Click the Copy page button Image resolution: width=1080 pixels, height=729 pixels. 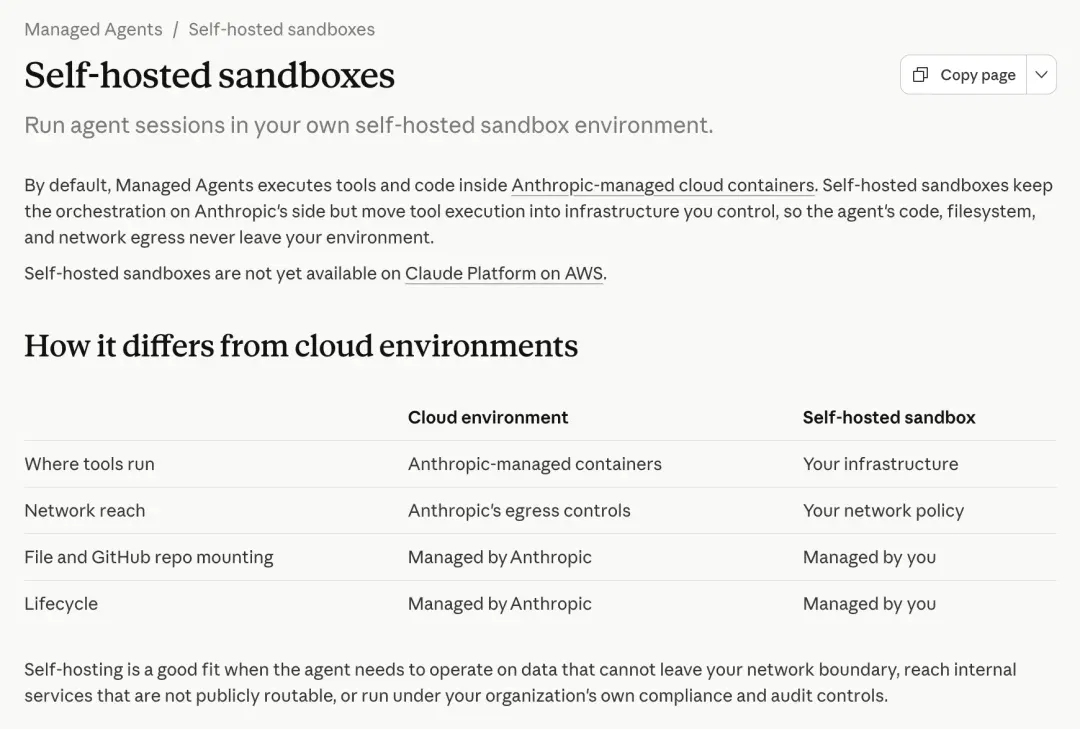coord(964,74)
